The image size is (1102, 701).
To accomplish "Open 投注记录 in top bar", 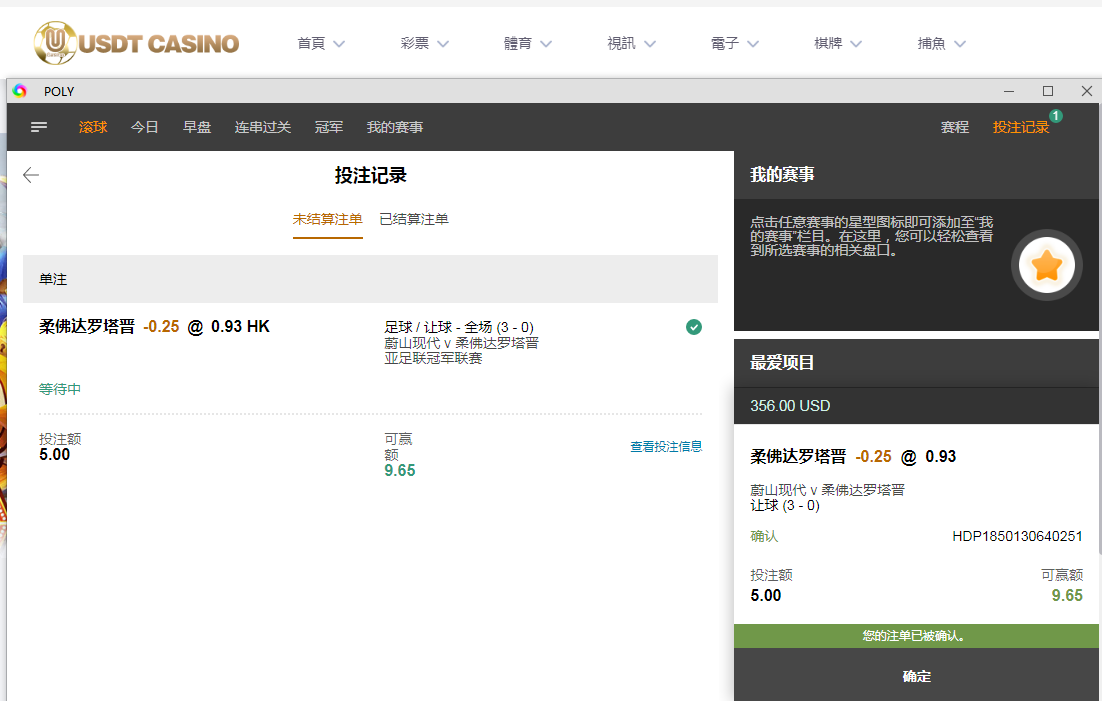I will [x=1020, y=127].
